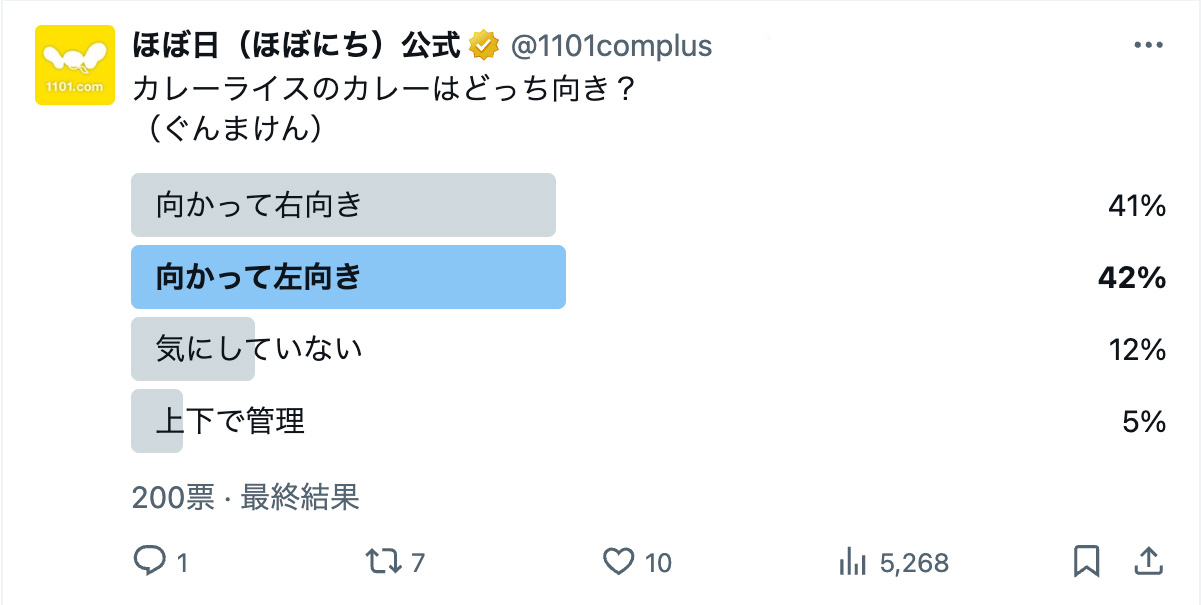
Task: Click the gold verified badge next to the name
Action: 481,44
